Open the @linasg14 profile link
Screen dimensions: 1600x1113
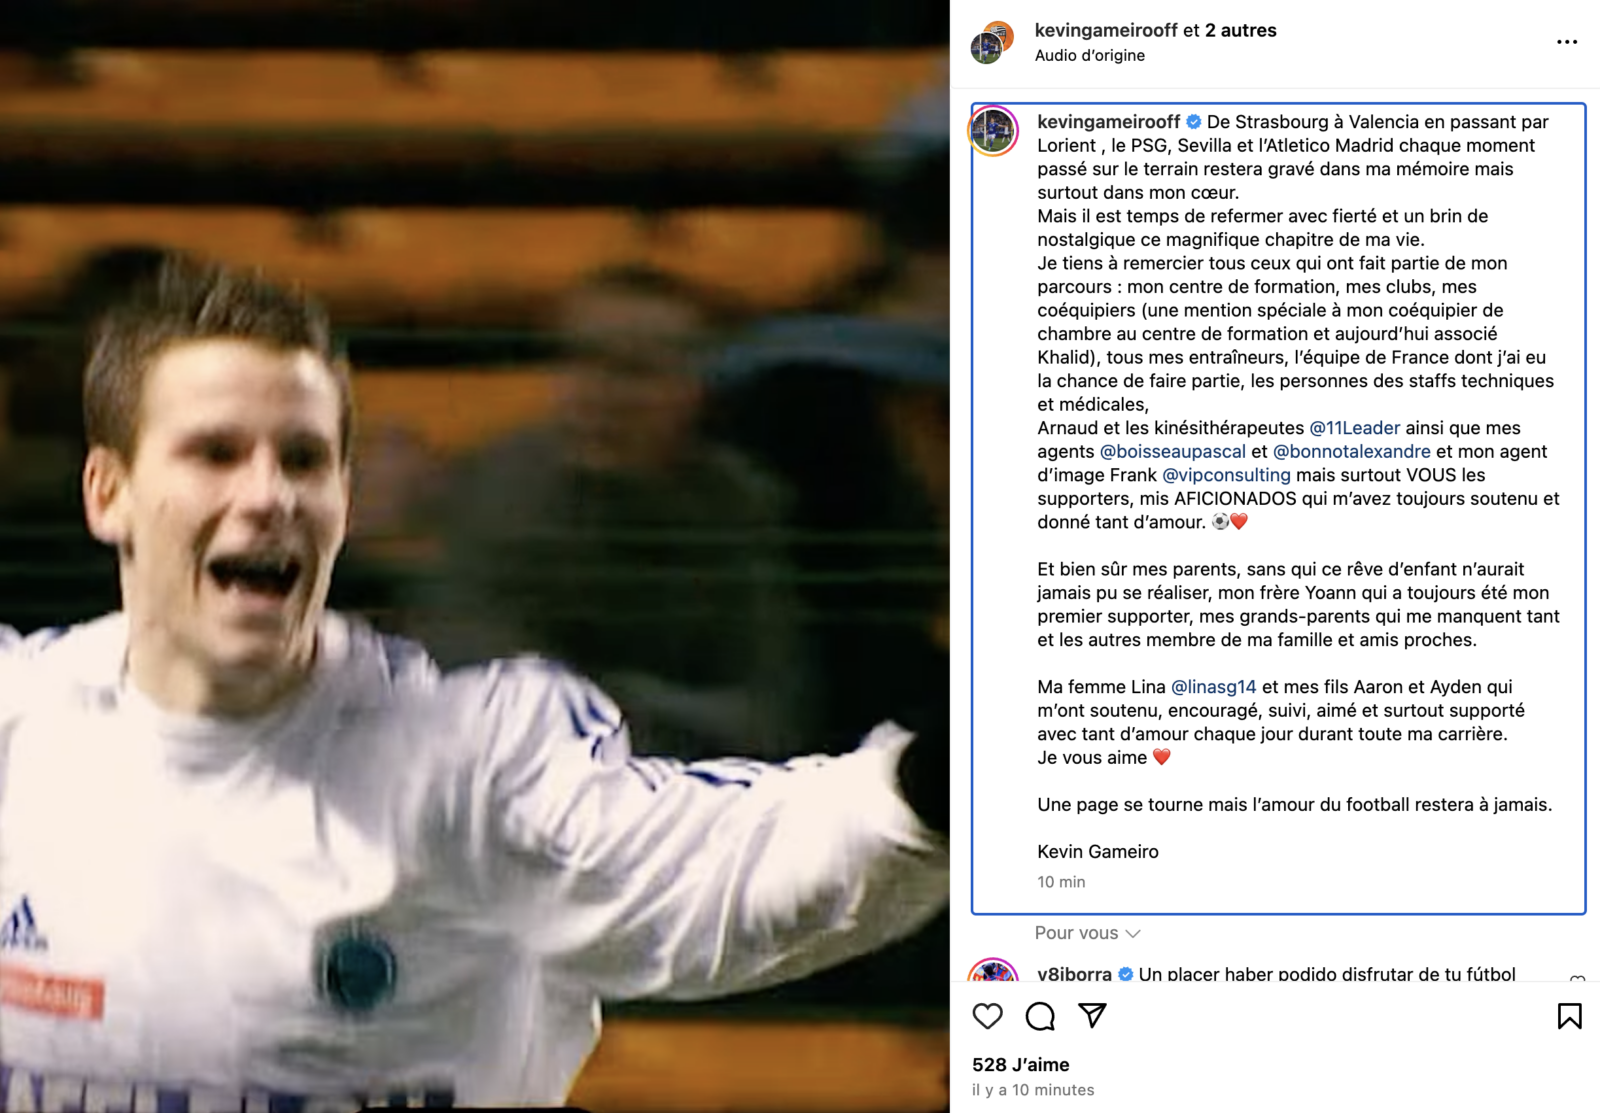coord(1213,687)
